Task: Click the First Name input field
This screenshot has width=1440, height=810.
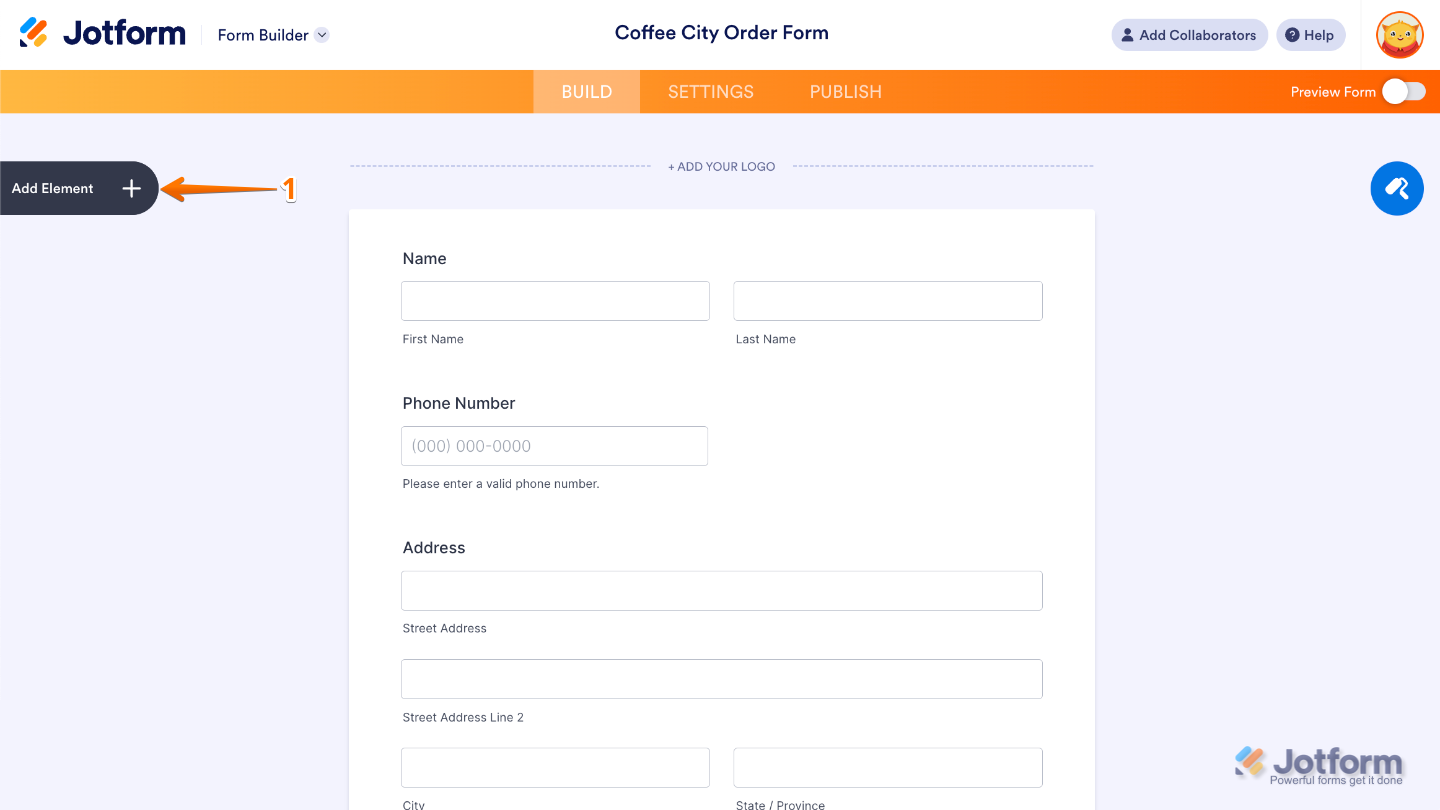Action: click(555, 301)
